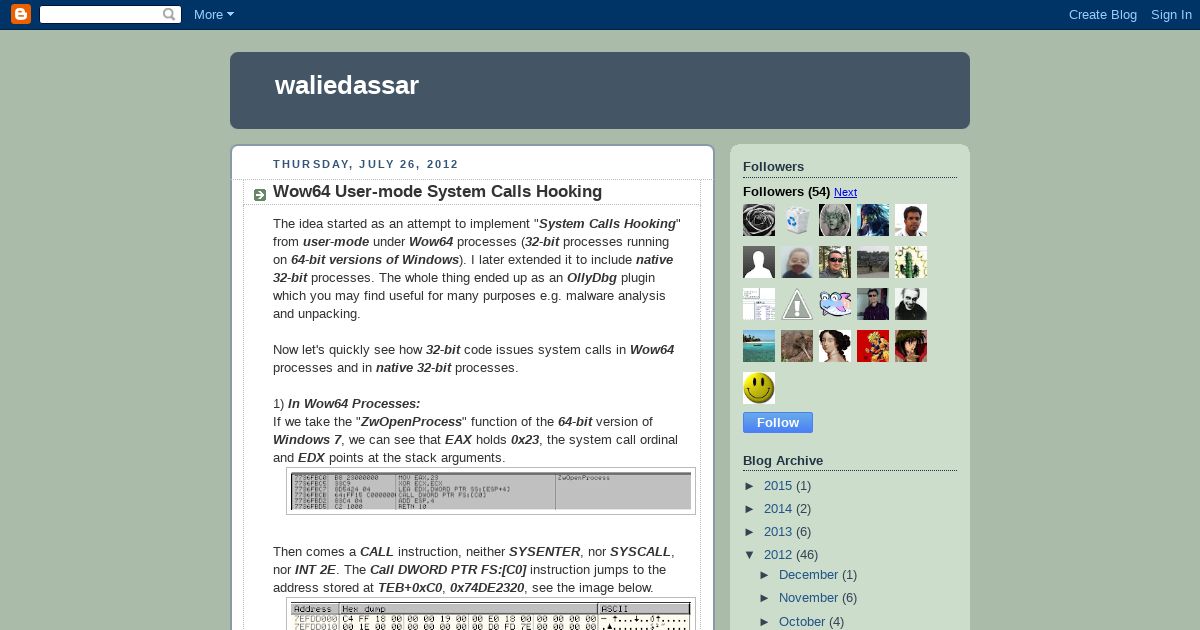Click Next in Followers widget

coord(845,192)
